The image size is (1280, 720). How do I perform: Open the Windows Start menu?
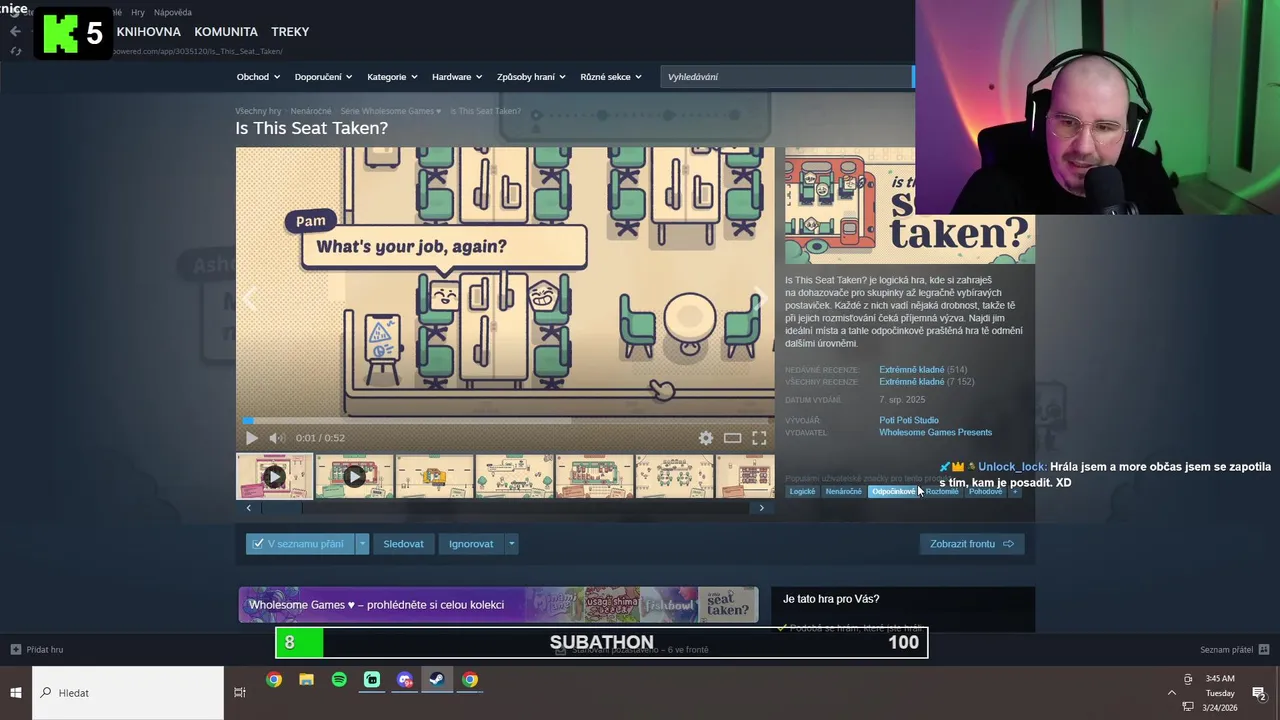[x=16, y=693]
